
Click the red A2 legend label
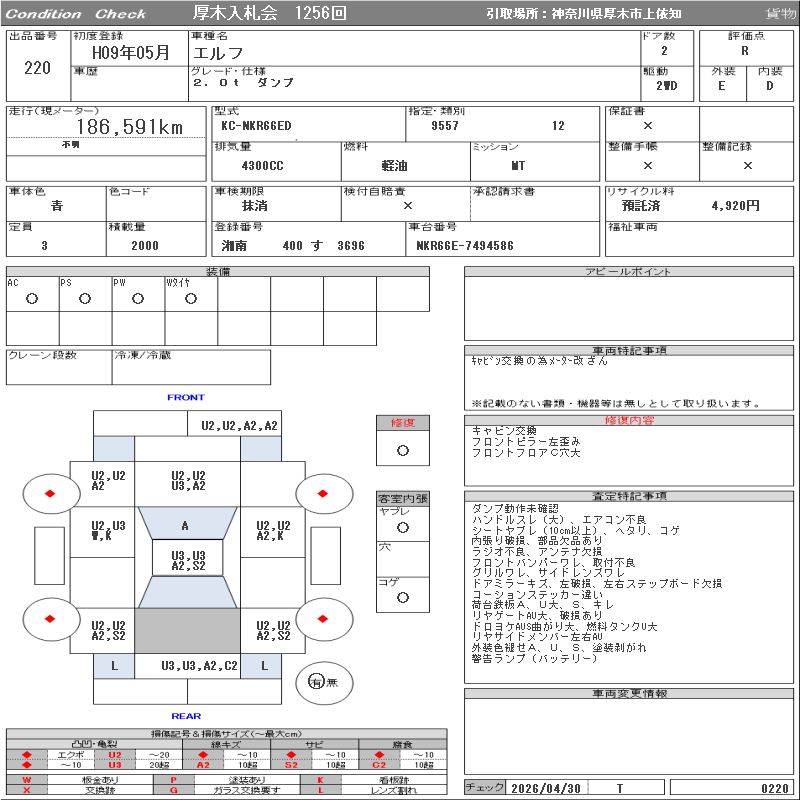pos(203,765)
